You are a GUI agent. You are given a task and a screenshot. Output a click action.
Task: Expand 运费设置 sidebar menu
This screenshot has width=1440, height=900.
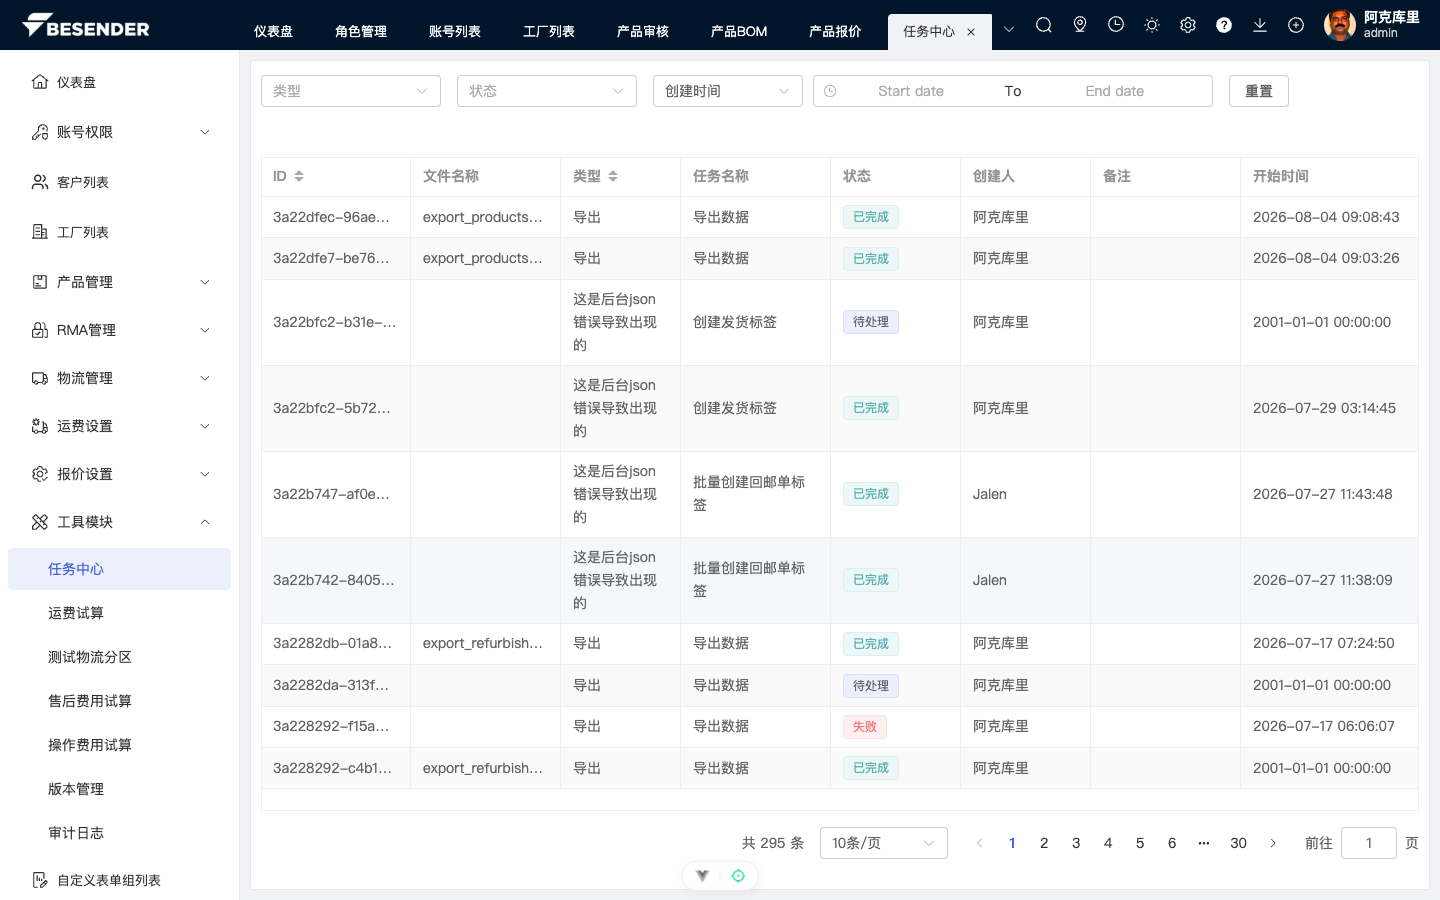[120, 426]
